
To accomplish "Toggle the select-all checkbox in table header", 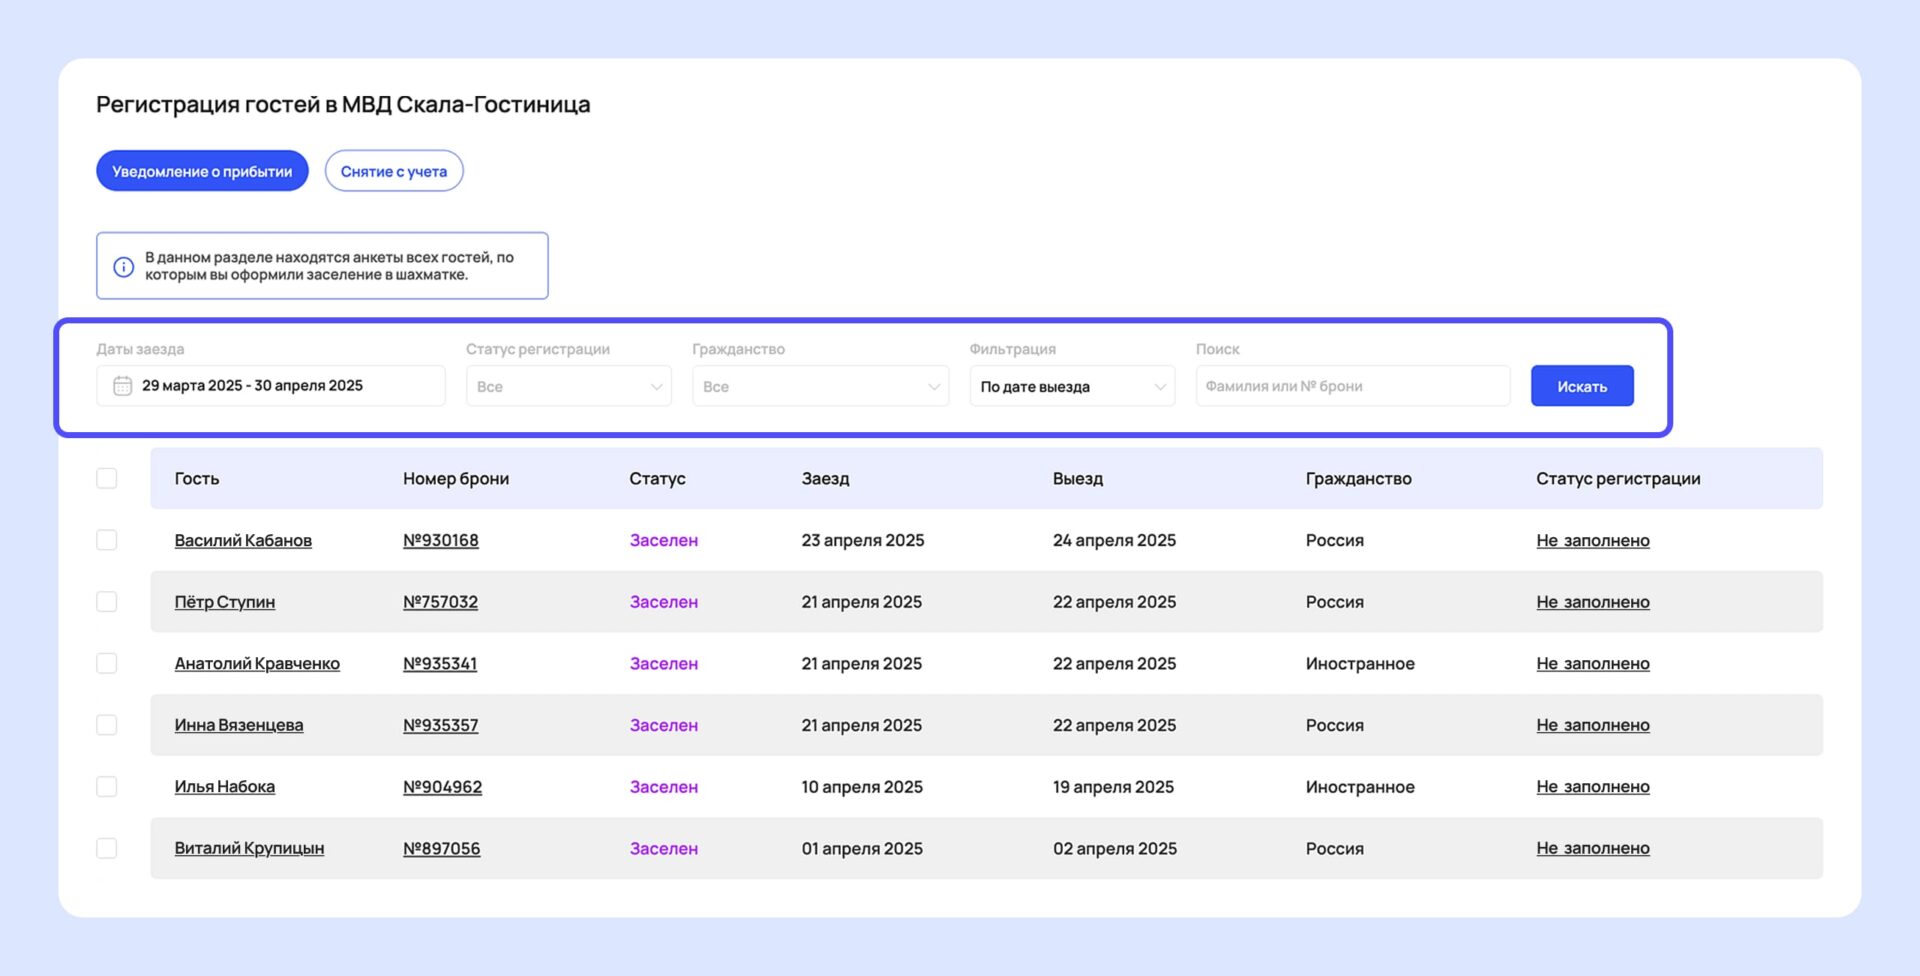I will pyautogui.click(x=107, y=478).
